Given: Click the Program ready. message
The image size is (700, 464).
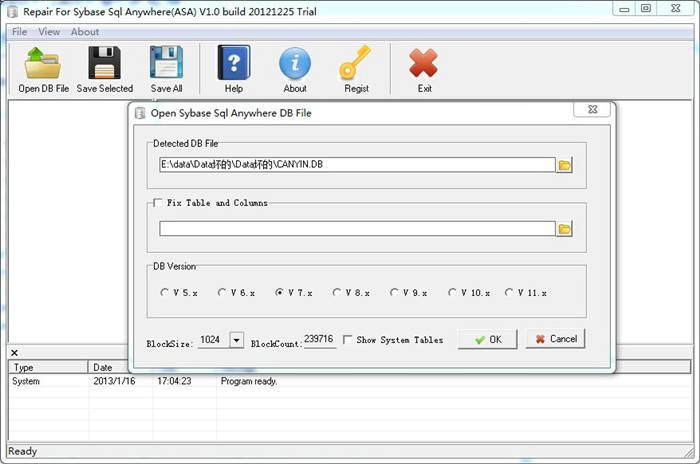Looking at the screenshot, I should tap(249, 381).
